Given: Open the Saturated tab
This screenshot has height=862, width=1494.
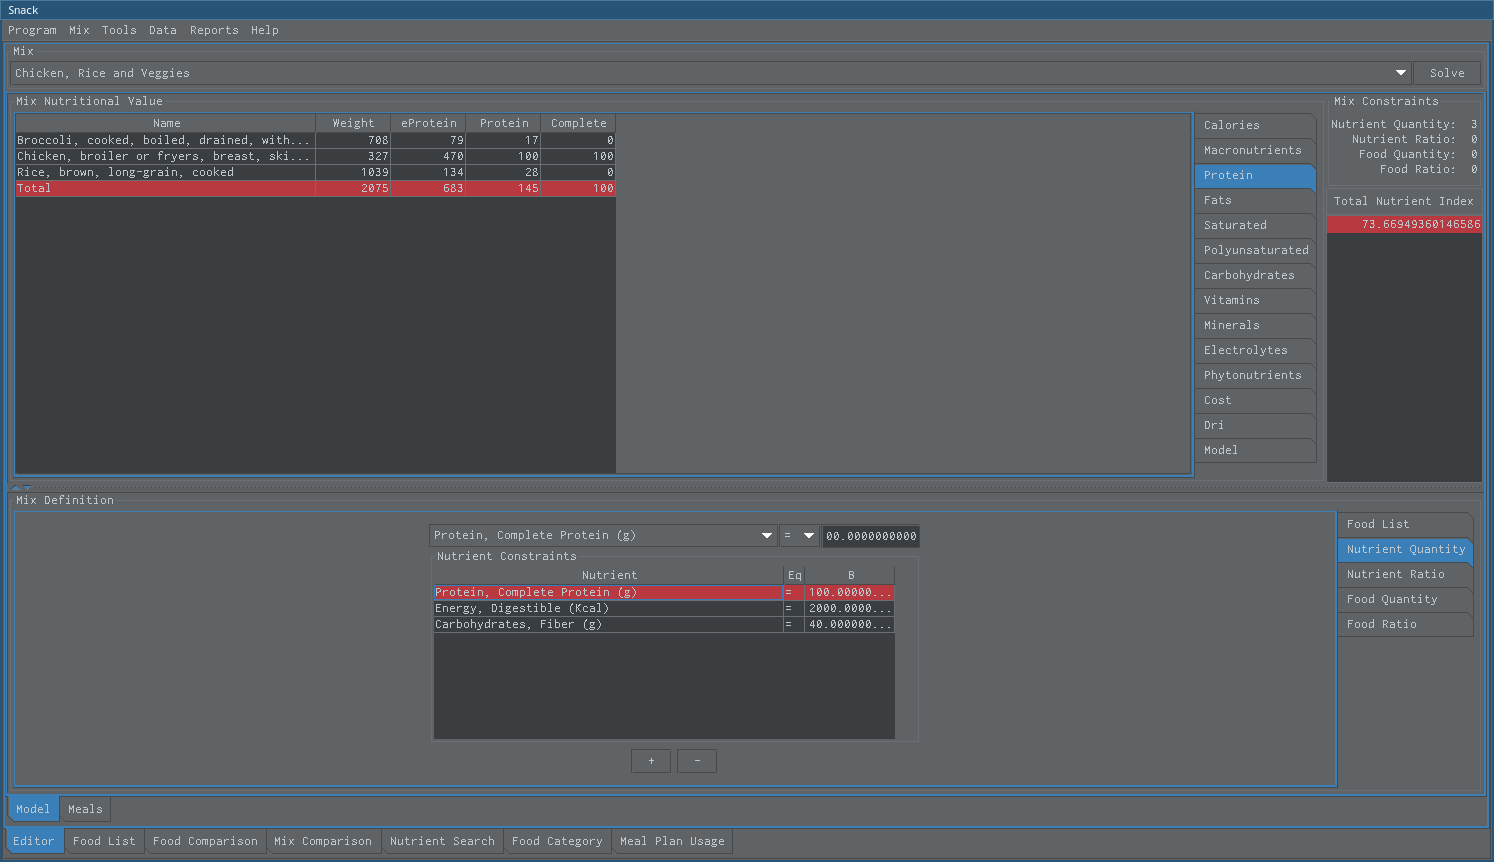Looking at the screenshot, I should 1254,225.
